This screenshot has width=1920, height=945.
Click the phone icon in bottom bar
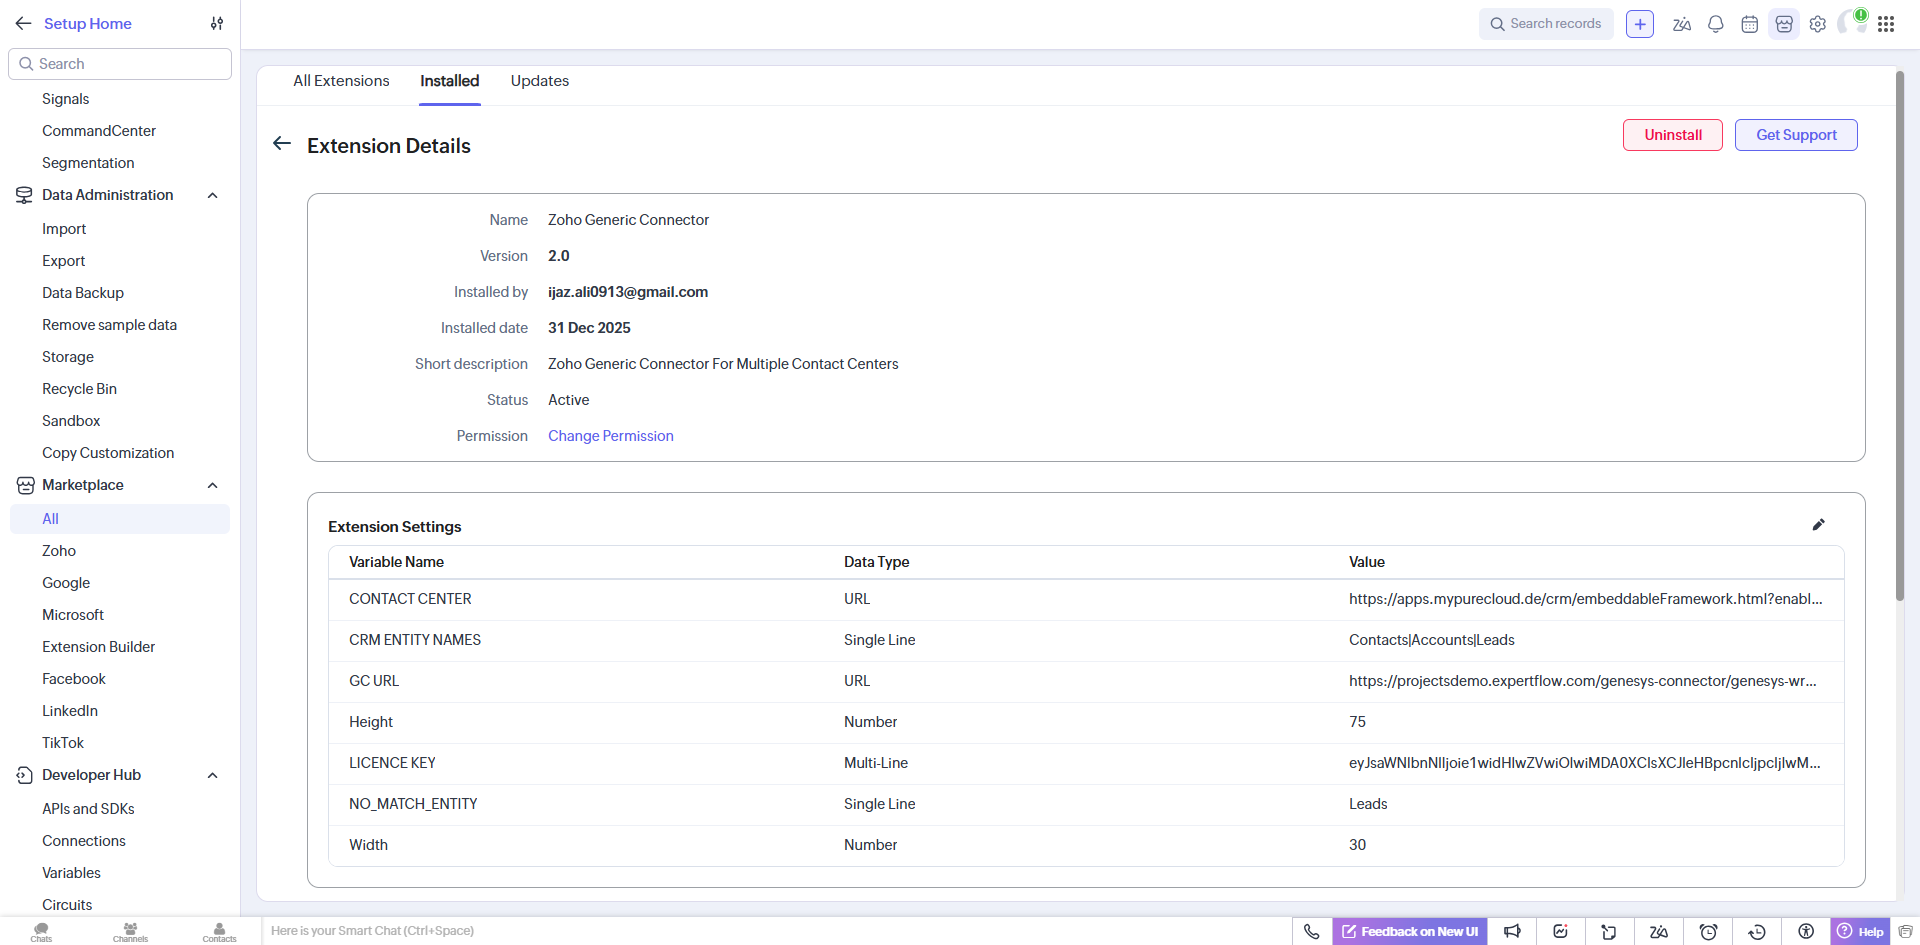click(1311, 931)
